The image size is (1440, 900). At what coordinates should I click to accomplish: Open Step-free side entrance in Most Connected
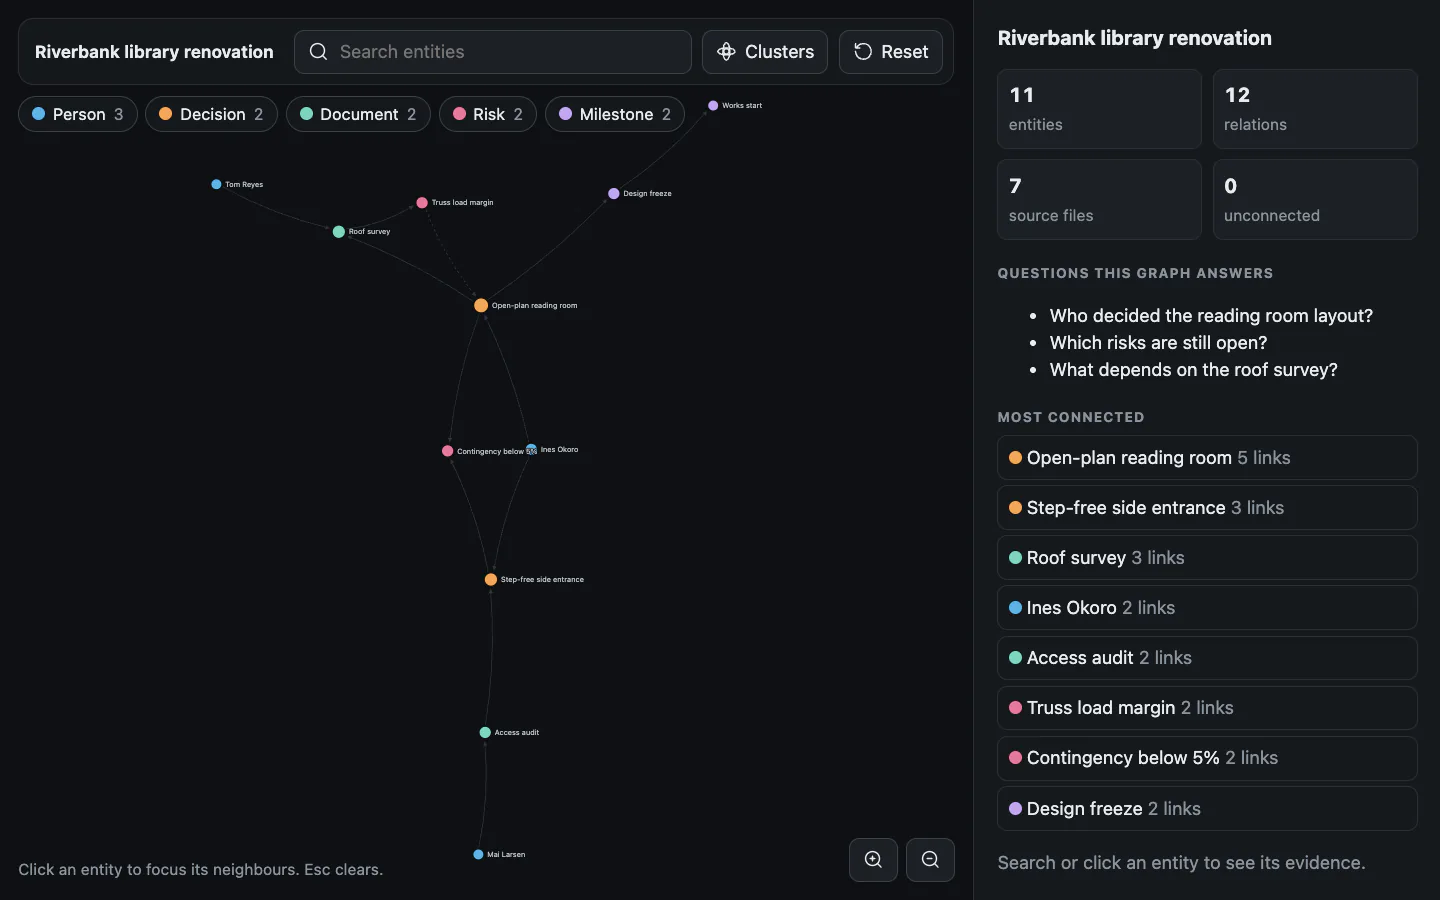pyautogui.click(x=1207, y=508)
